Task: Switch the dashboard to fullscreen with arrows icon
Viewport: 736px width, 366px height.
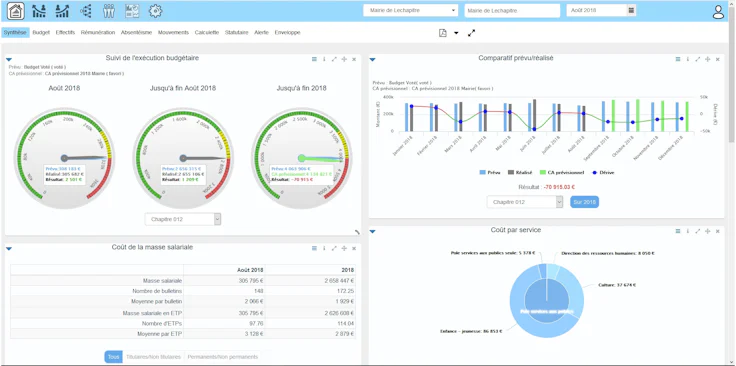Action: [x=472, y=33]
